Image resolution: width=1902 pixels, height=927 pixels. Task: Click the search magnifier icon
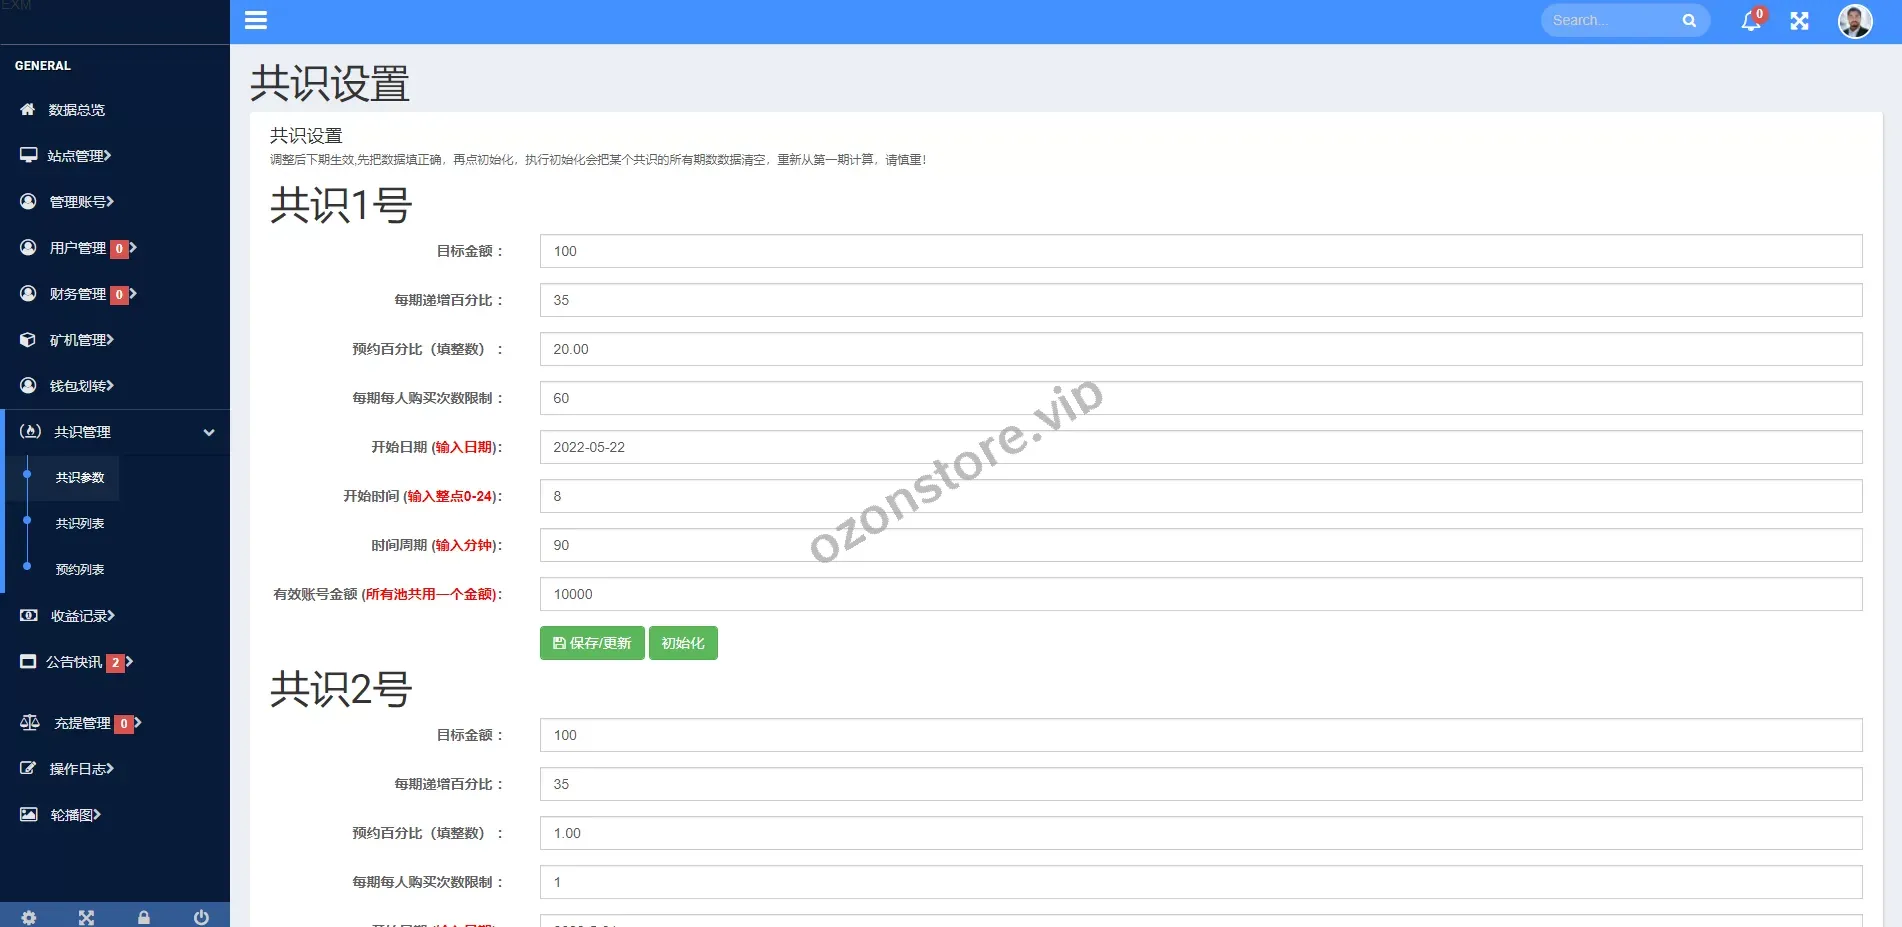point(1689,21)
